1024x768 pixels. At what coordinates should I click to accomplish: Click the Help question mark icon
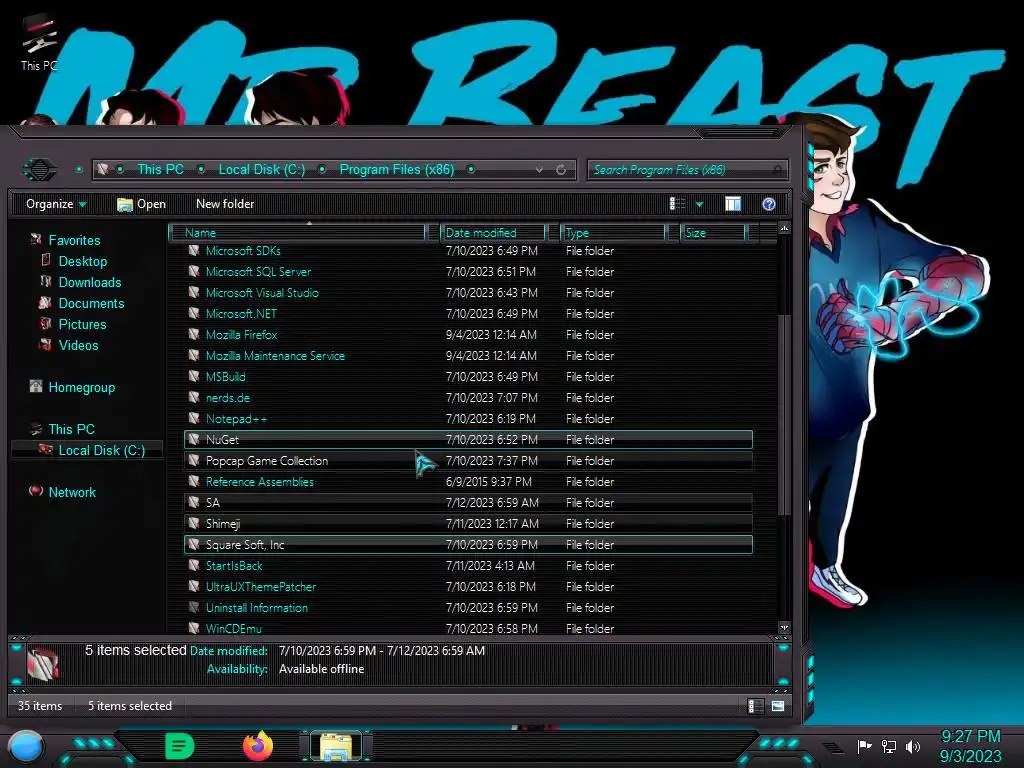coord(769,204)
